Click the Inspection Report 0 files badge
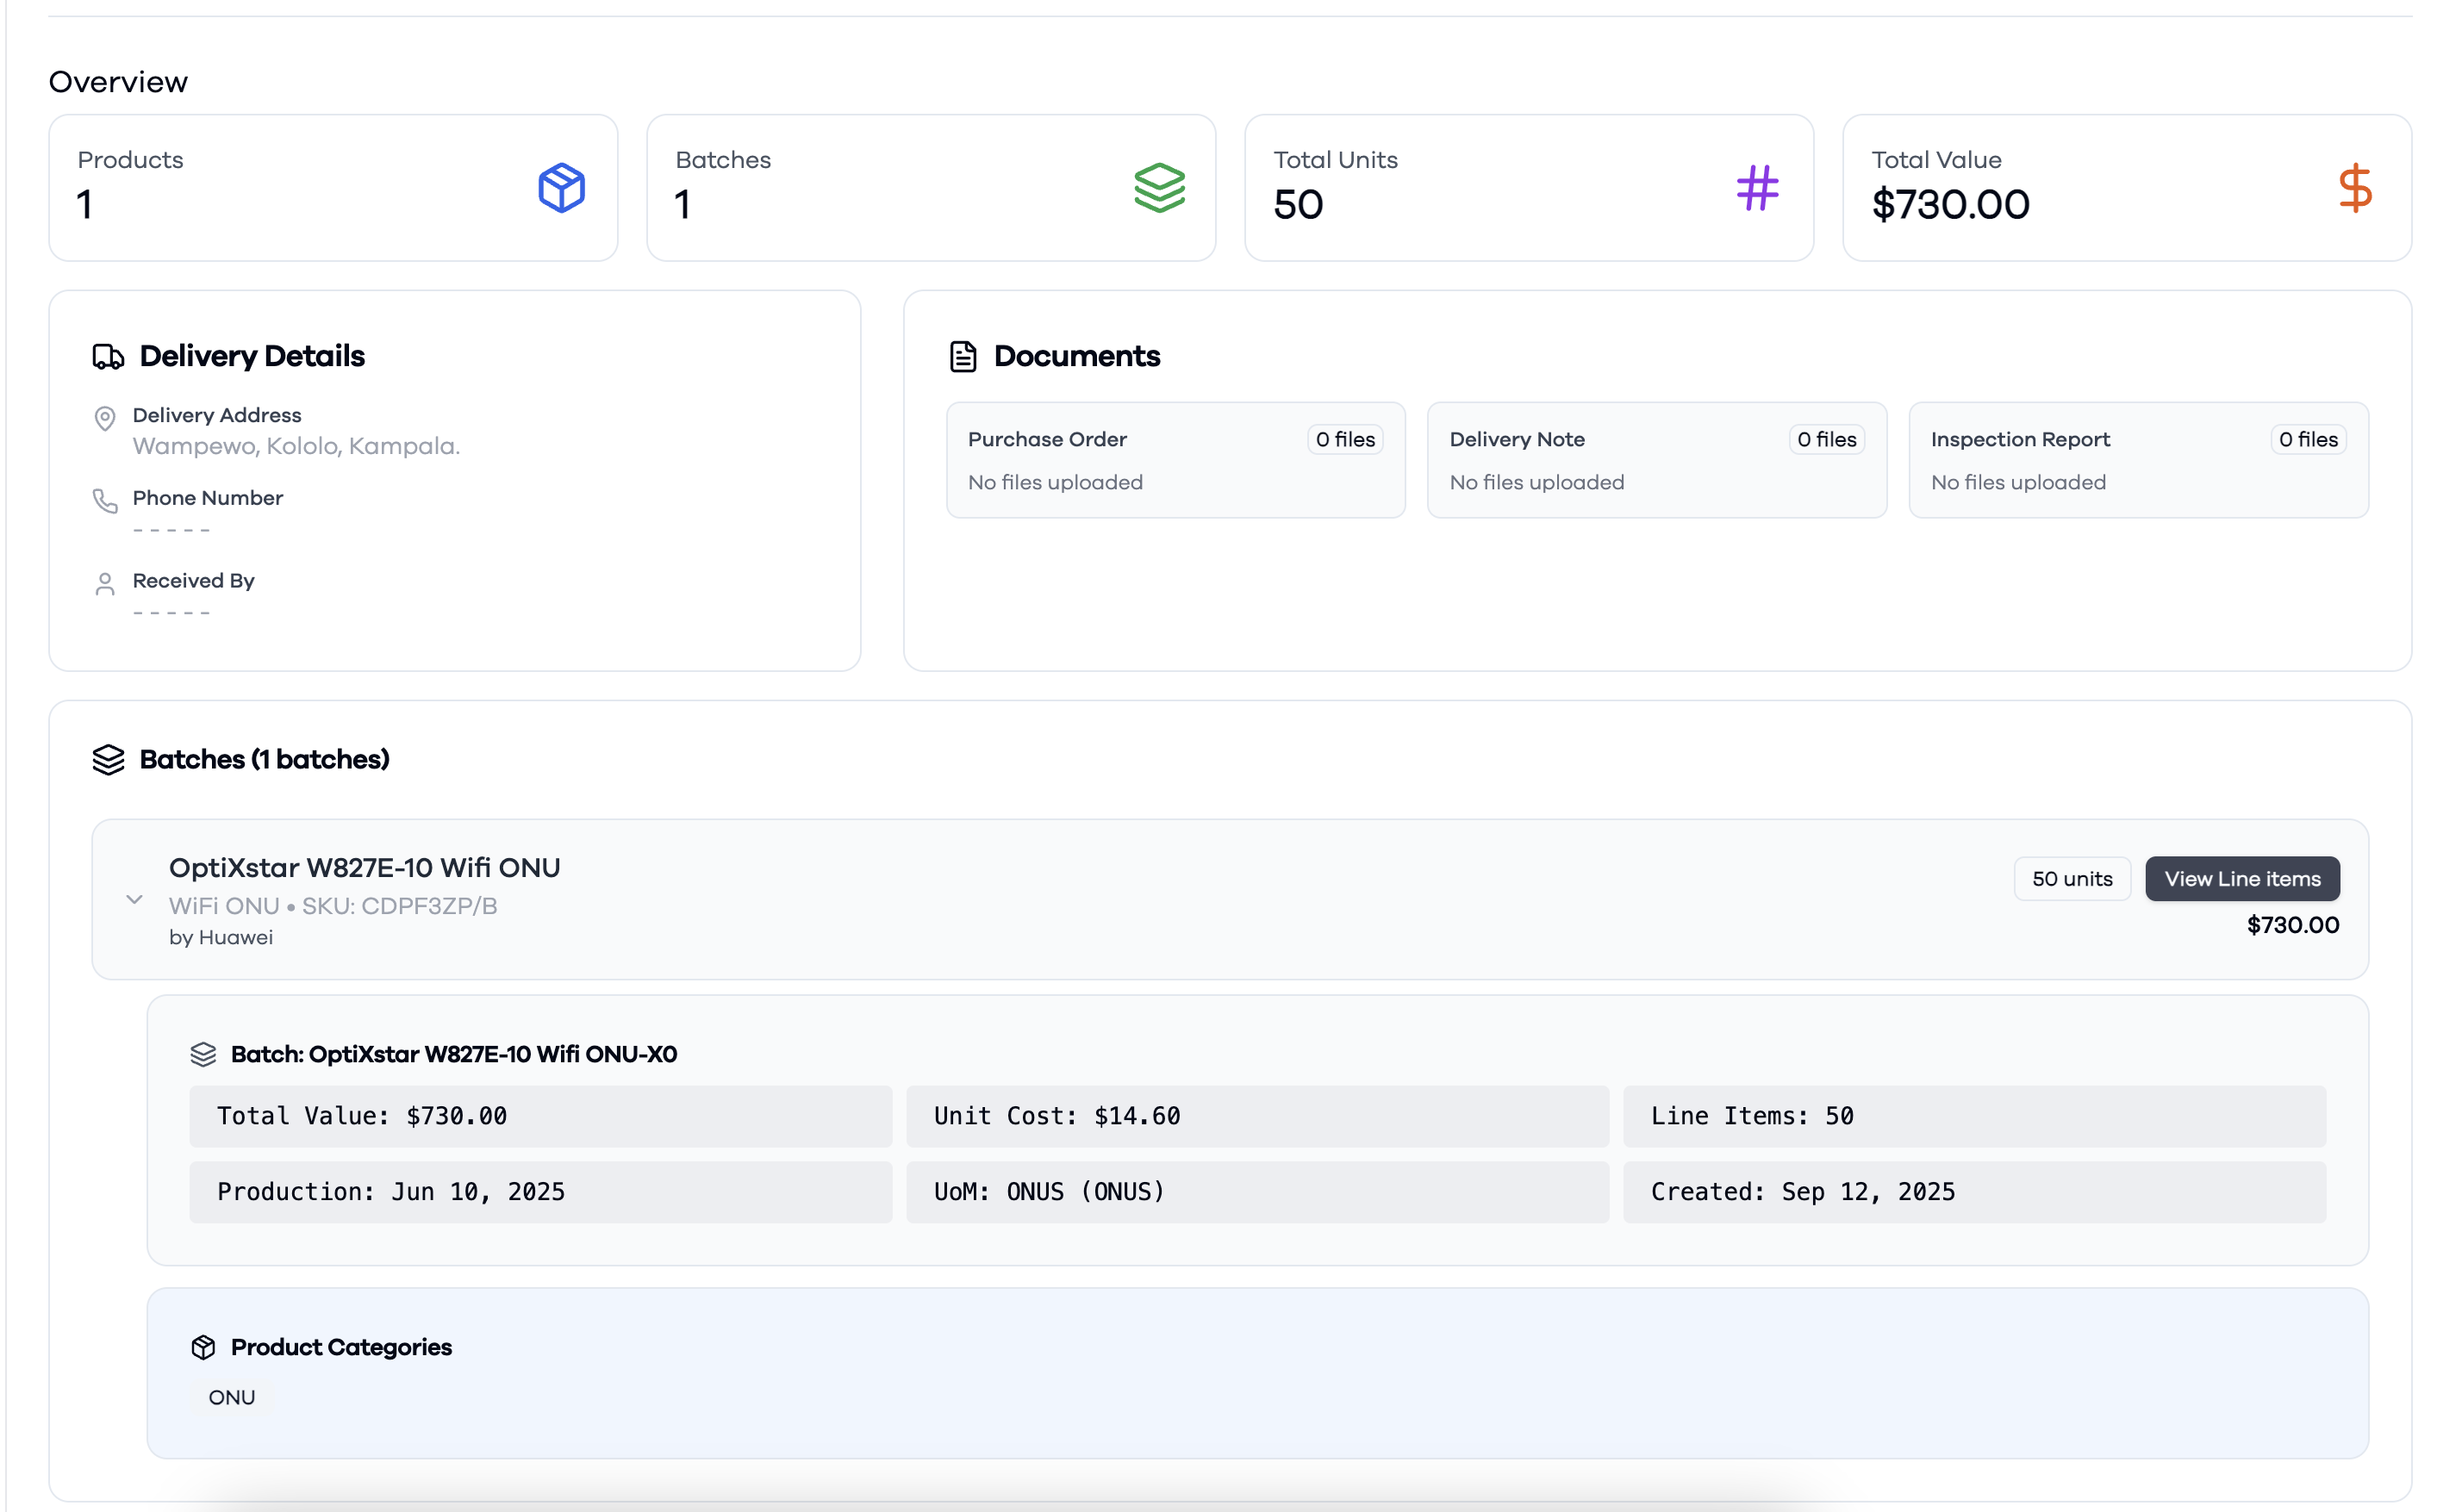Viewport: 2437px width, 1512px height. tap(2308, 440)
